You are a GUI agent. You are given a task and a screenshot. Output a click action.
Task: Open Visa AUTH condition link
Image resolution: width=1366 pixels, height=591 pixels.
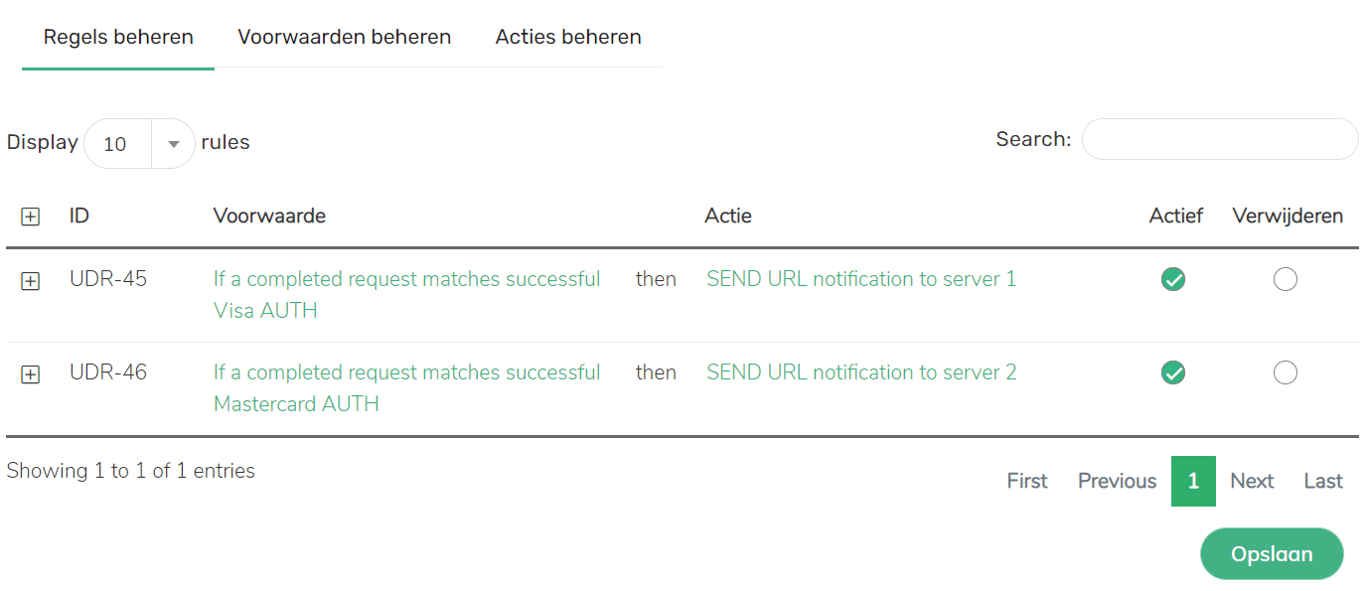click(x=406, y=294)
